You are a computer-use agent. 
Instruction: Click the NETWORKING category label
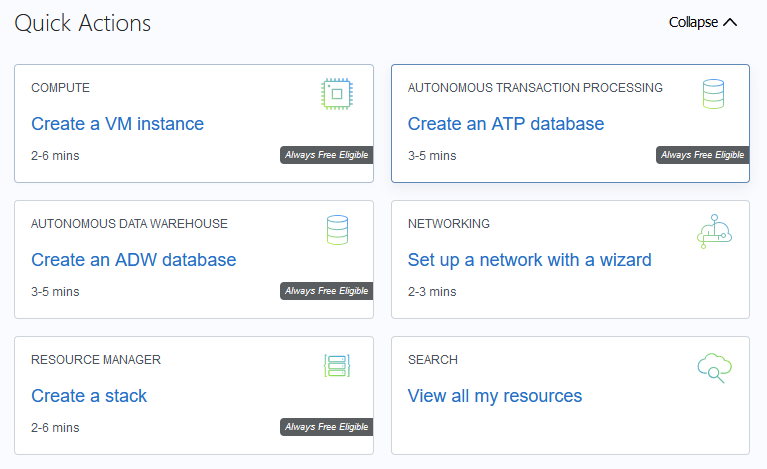pyautogui.click(x=449, y=224)
